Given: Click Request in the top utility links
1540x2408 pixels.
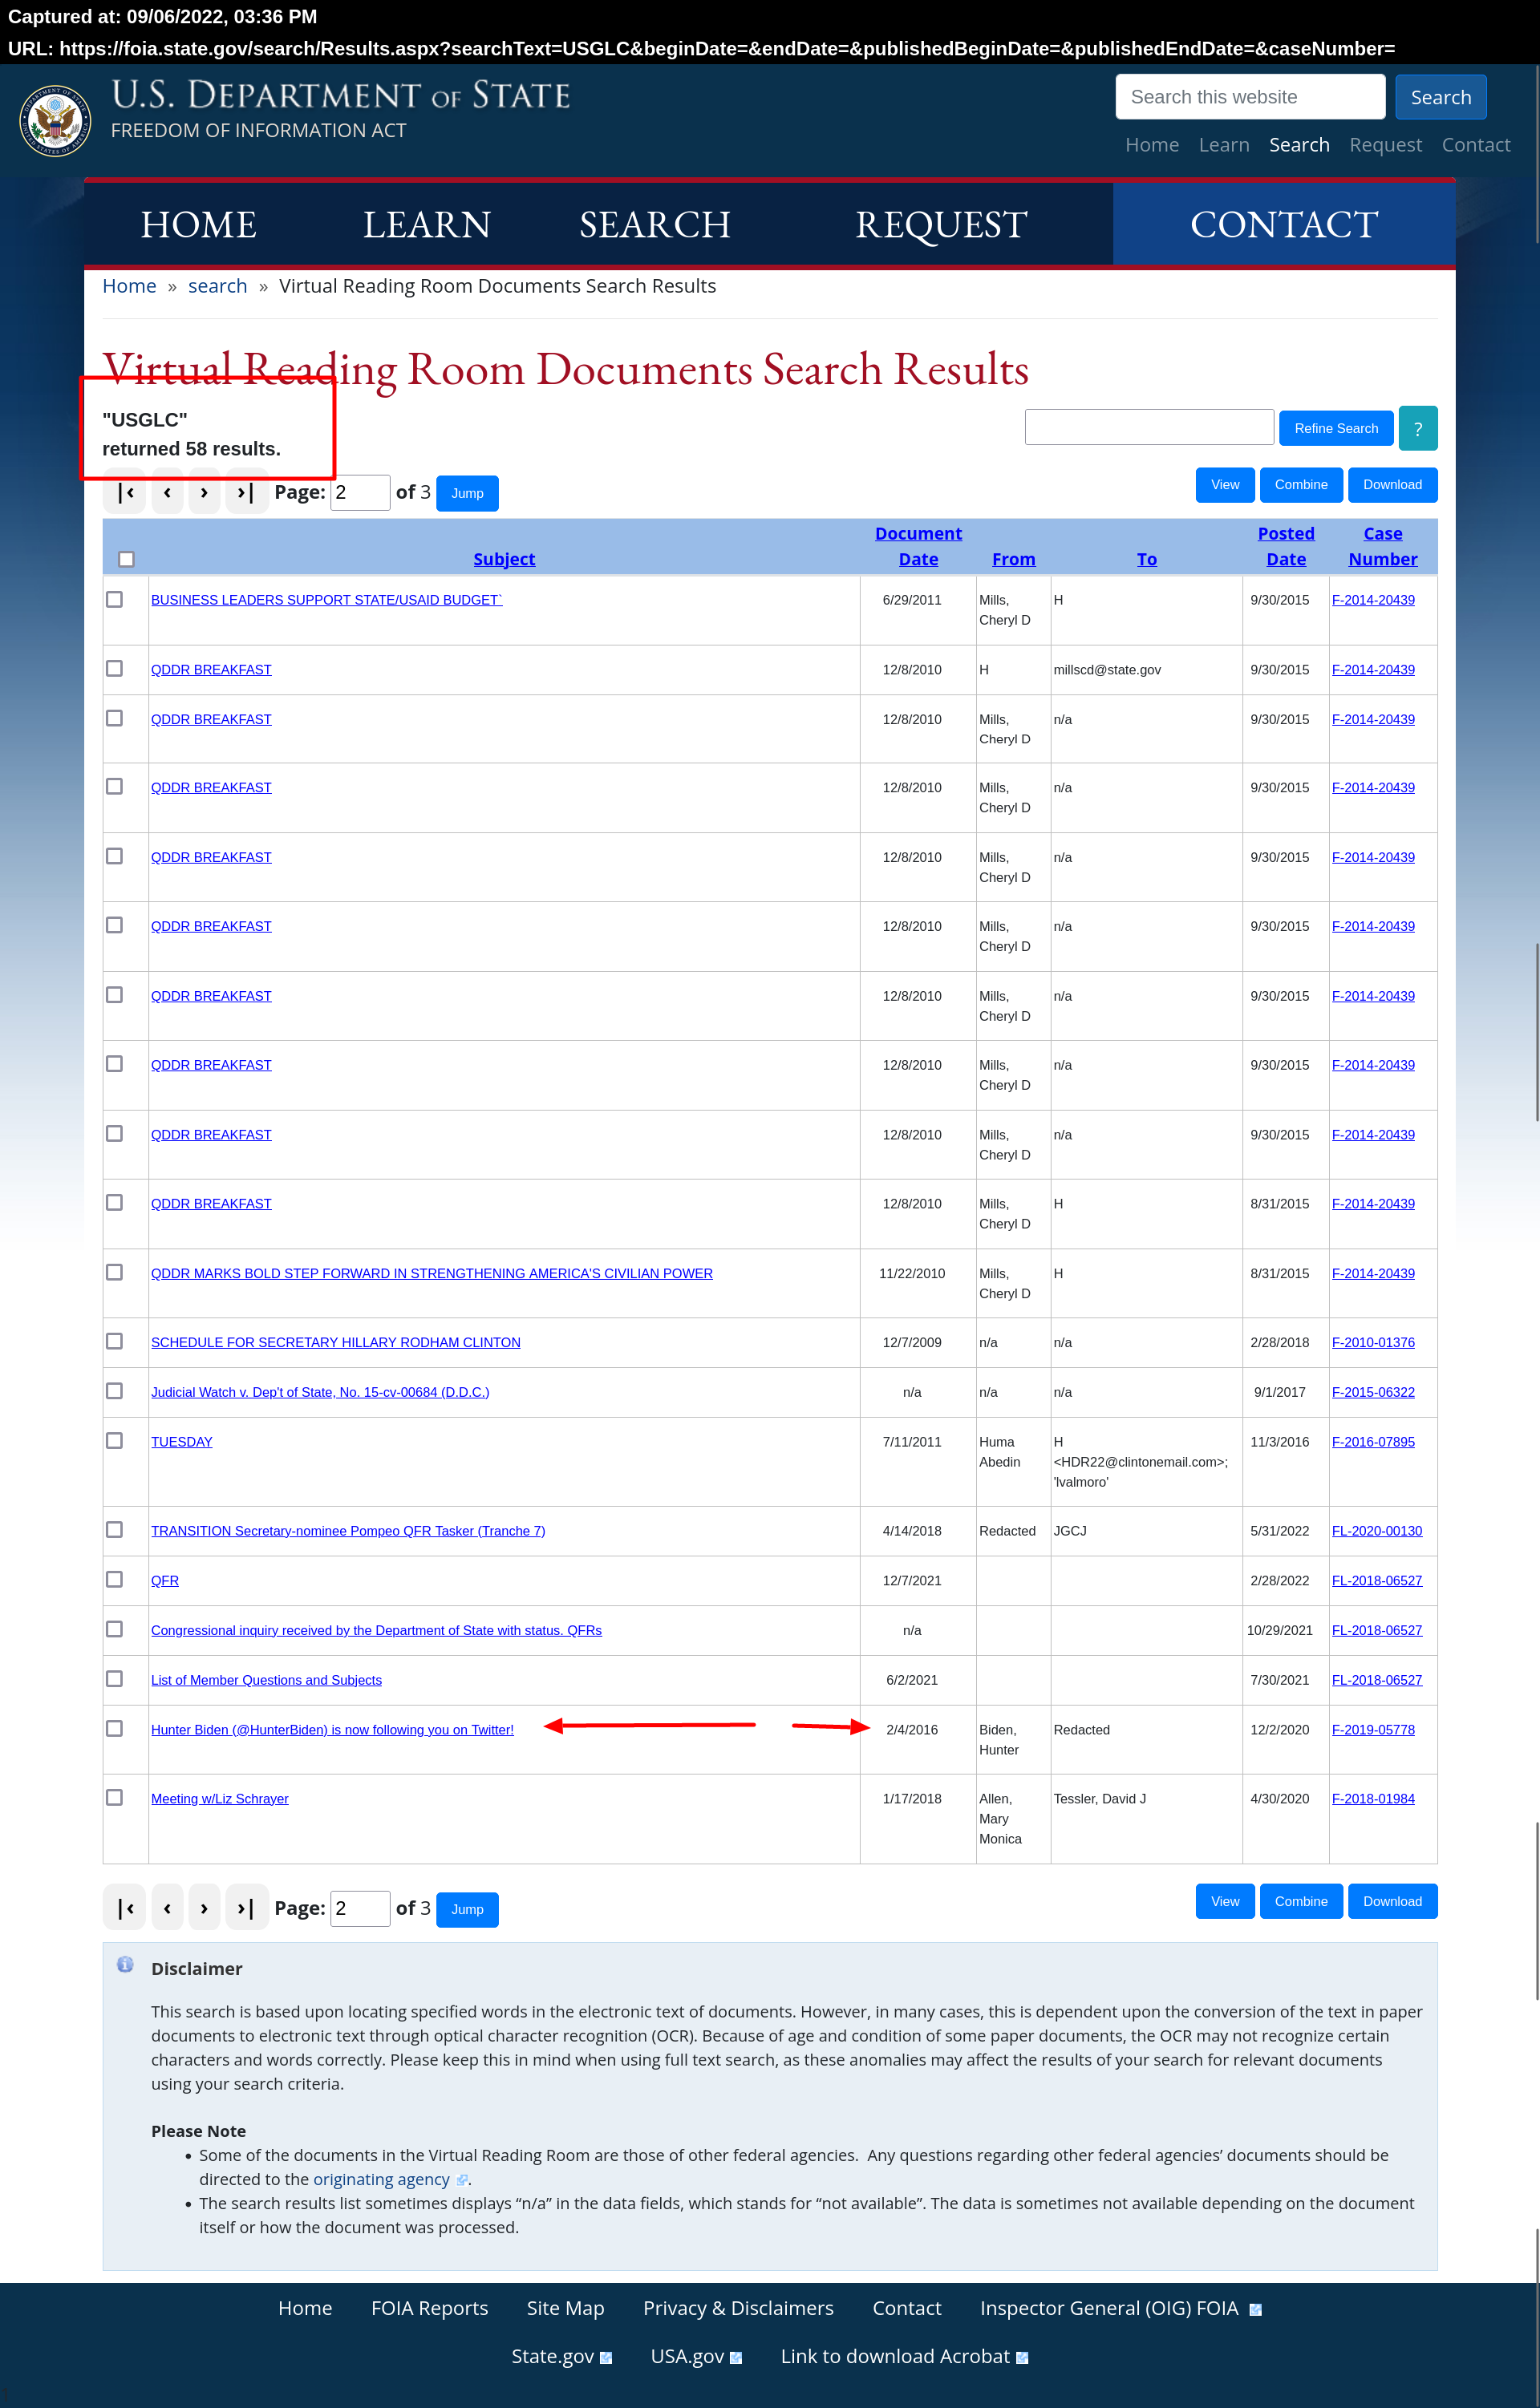Looking at the screenshot, I should 1385,145.
